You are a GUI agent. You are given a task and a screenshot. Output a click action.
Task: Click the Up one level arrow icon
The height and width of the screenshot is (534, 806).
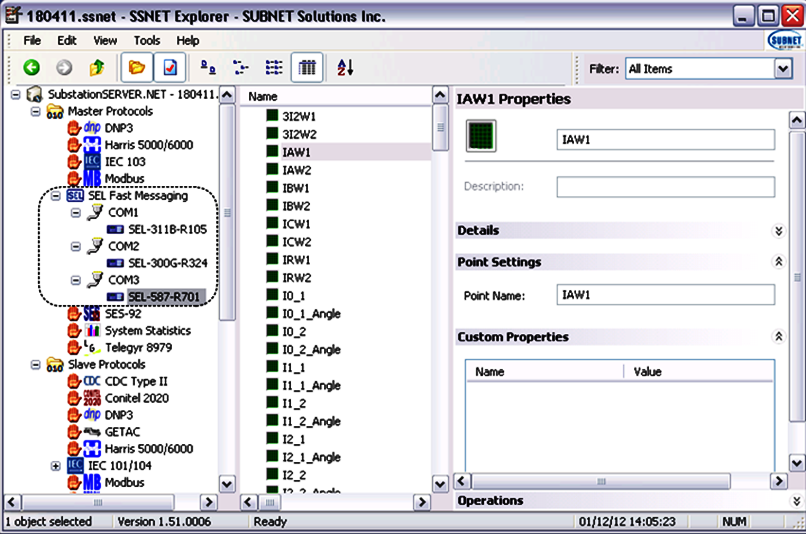tap(97, 67)
